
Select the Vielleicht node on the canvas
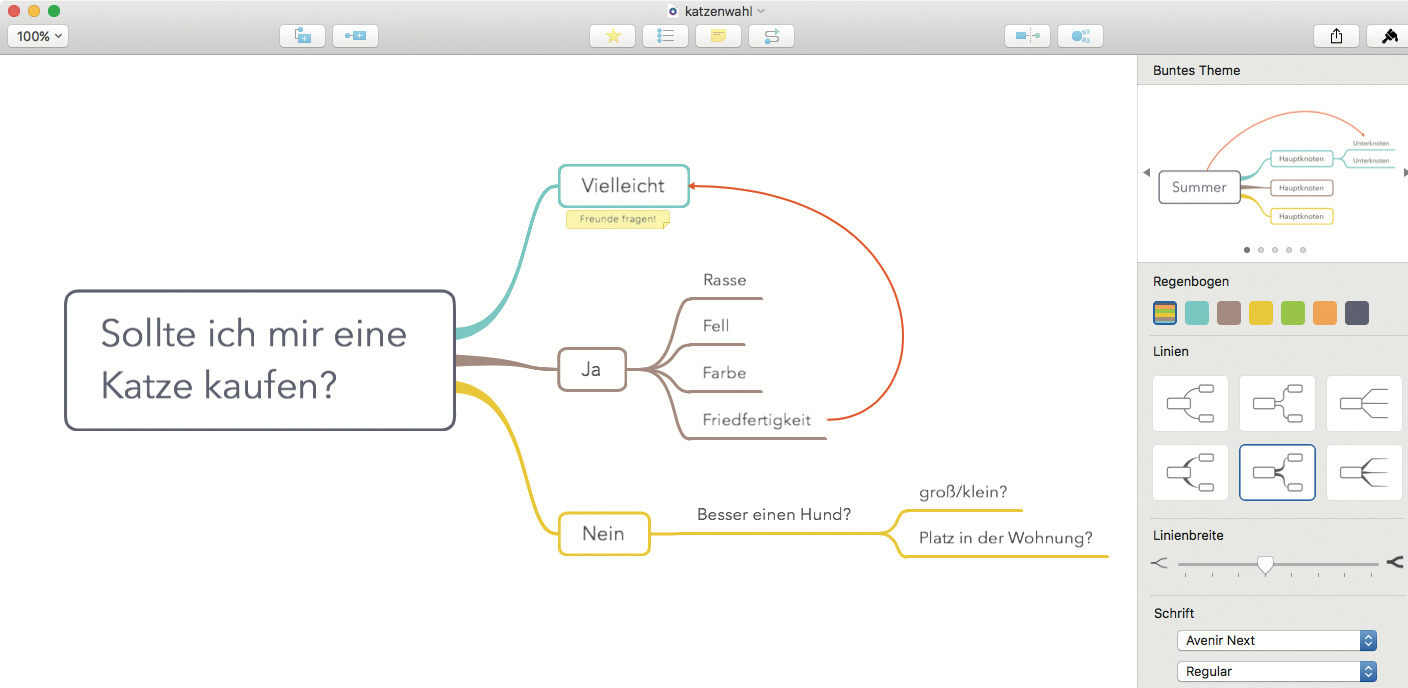[623, 186]
